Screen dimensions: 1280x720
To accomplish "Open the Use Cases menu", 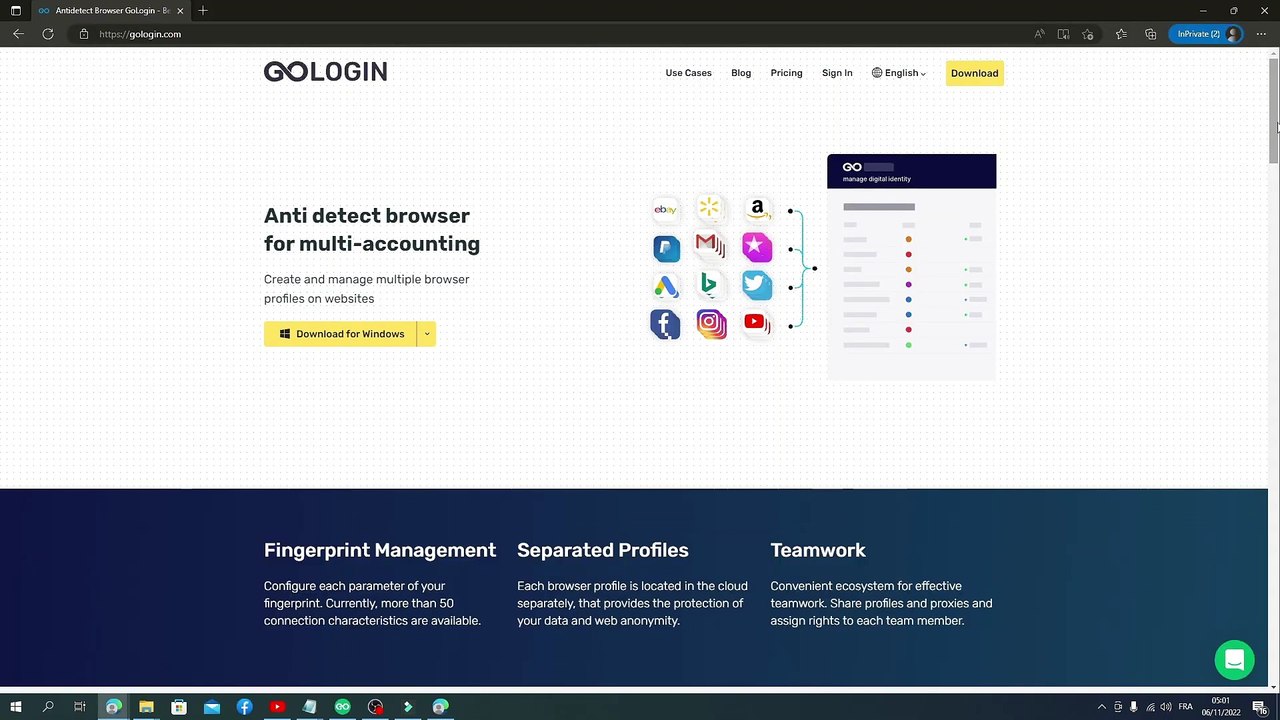I will point(688,73).
